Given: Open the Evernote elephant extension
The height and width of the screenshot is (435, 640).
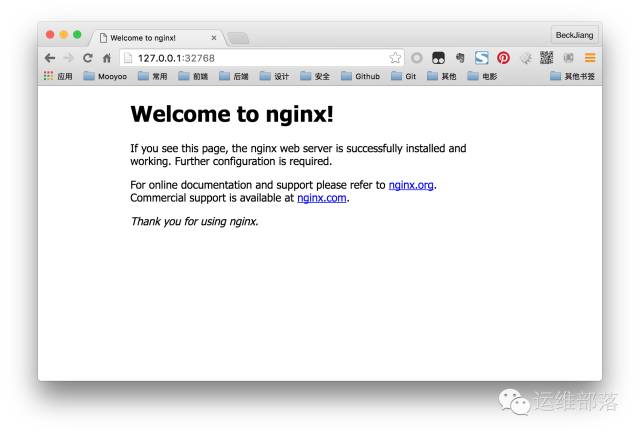Looking at the screenshot, I should (460, 58).
